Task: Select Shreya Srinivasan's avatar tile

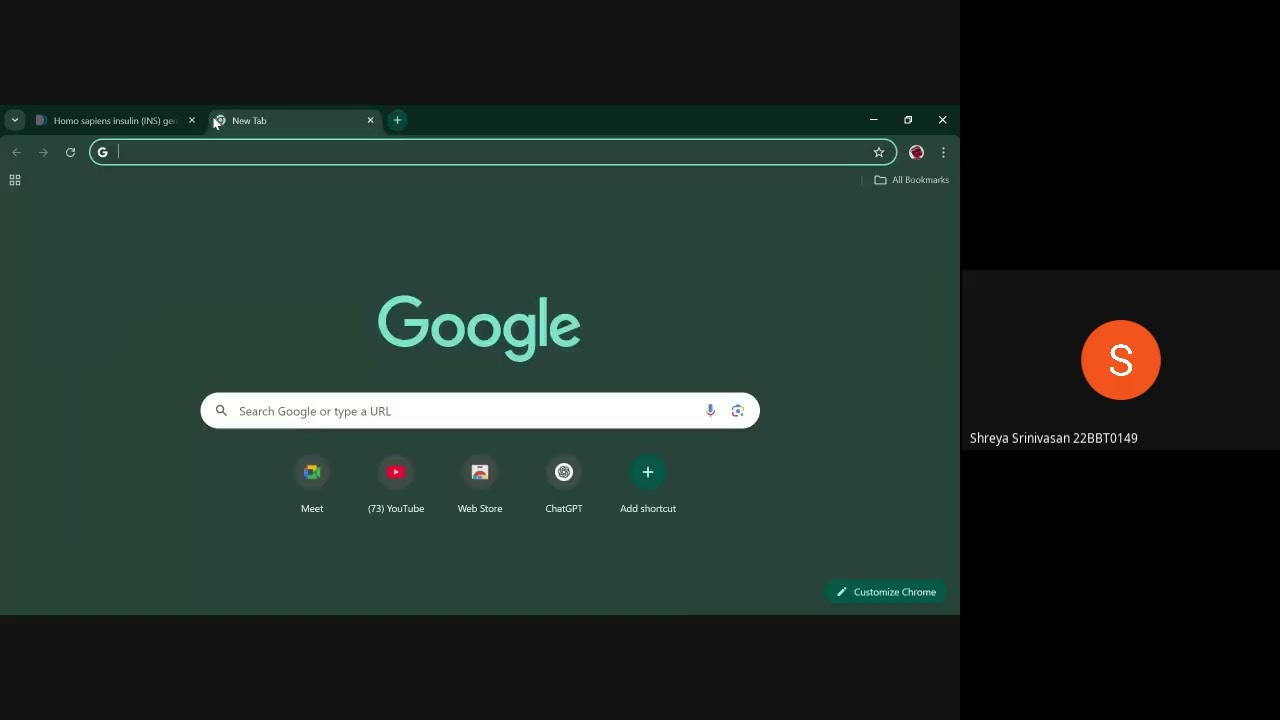Action: click(1121, 360)
